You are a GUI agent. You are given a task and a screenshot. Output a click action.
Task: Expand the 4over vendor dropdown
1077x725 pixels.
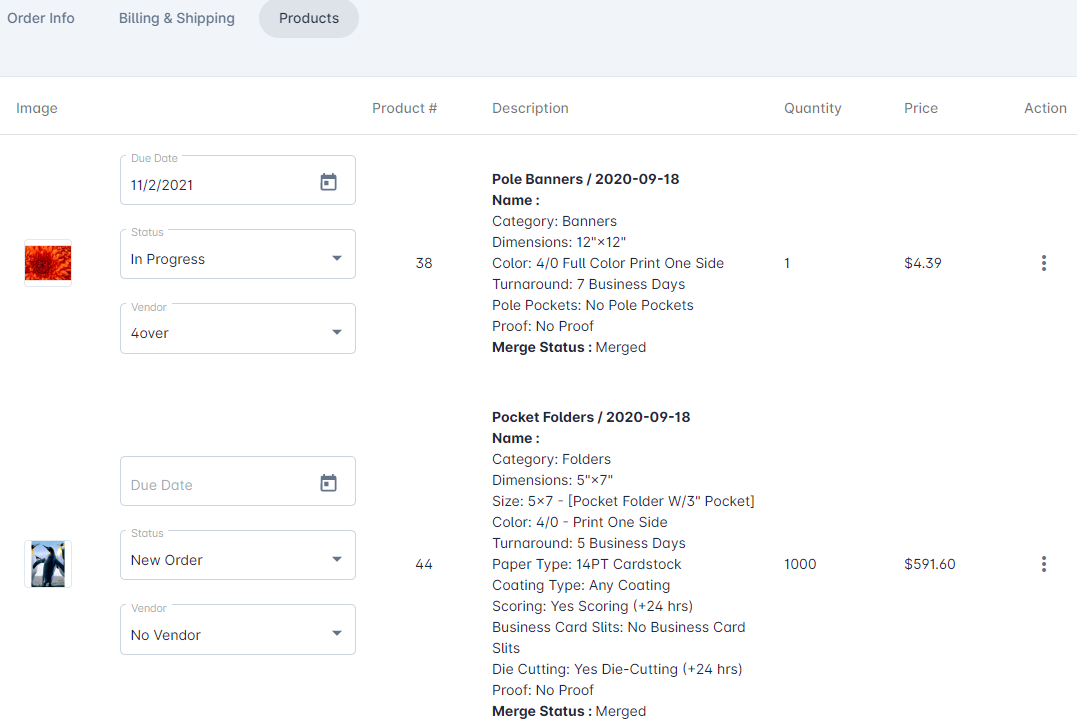(238, 329)
